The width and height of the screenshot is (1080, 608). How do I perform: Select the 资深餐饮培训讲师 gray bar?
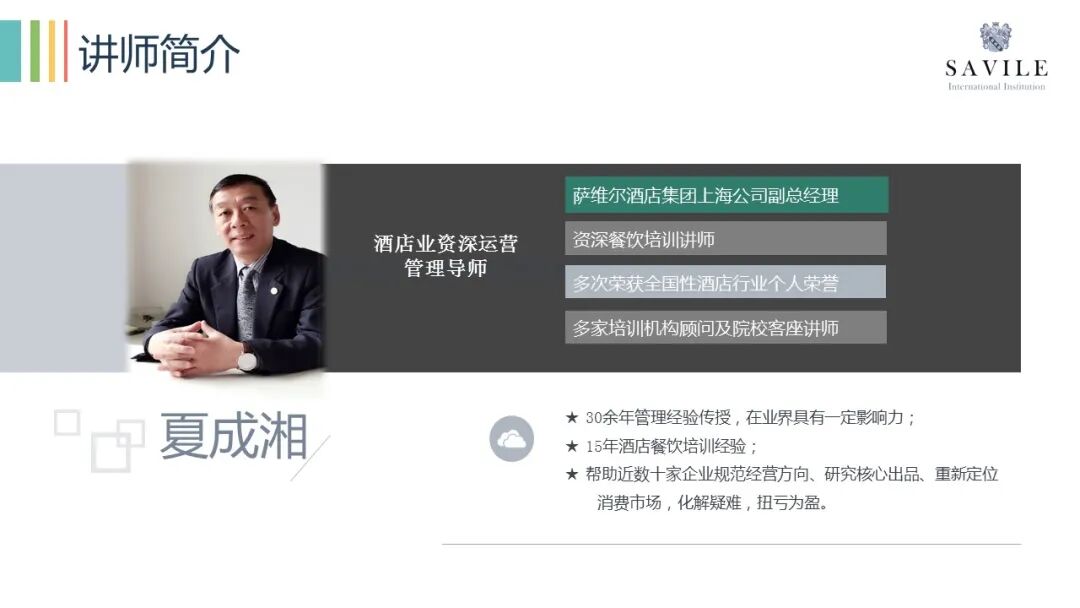[x=725, y=239]
